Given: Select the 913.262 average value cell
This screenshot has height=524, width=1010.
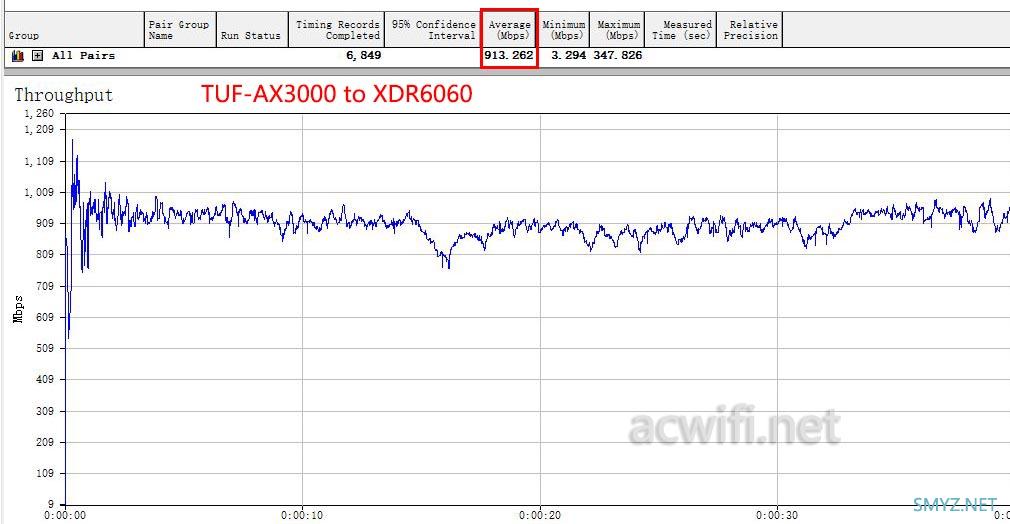Looking at the screenshot, I should tap(509, 55).
